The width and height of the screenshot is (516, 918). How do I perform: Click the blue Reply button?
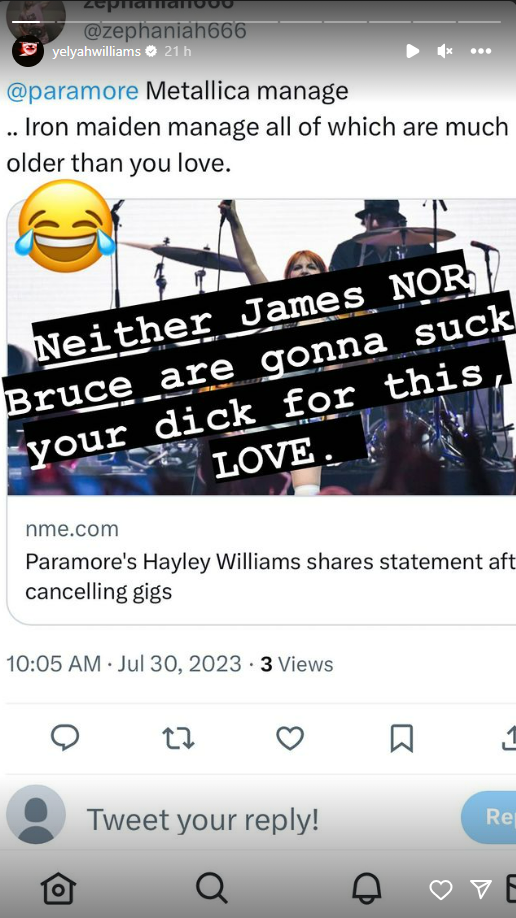pyautogui.click(x=489, y=817)
